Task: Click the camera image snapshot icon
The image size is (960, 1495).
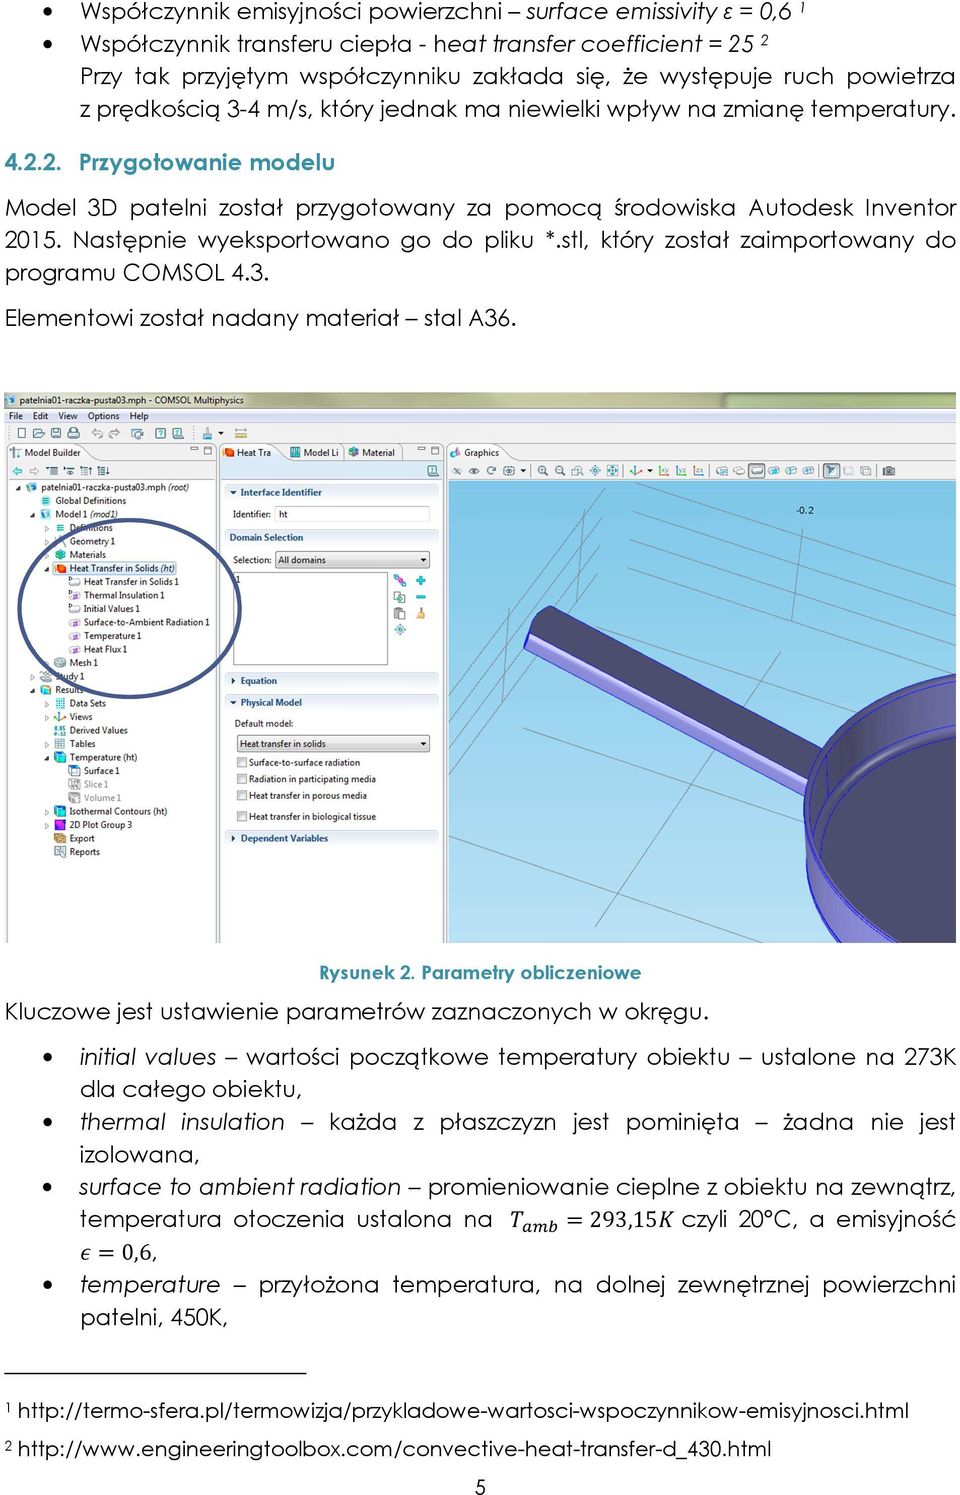Action: click(889, 470)
